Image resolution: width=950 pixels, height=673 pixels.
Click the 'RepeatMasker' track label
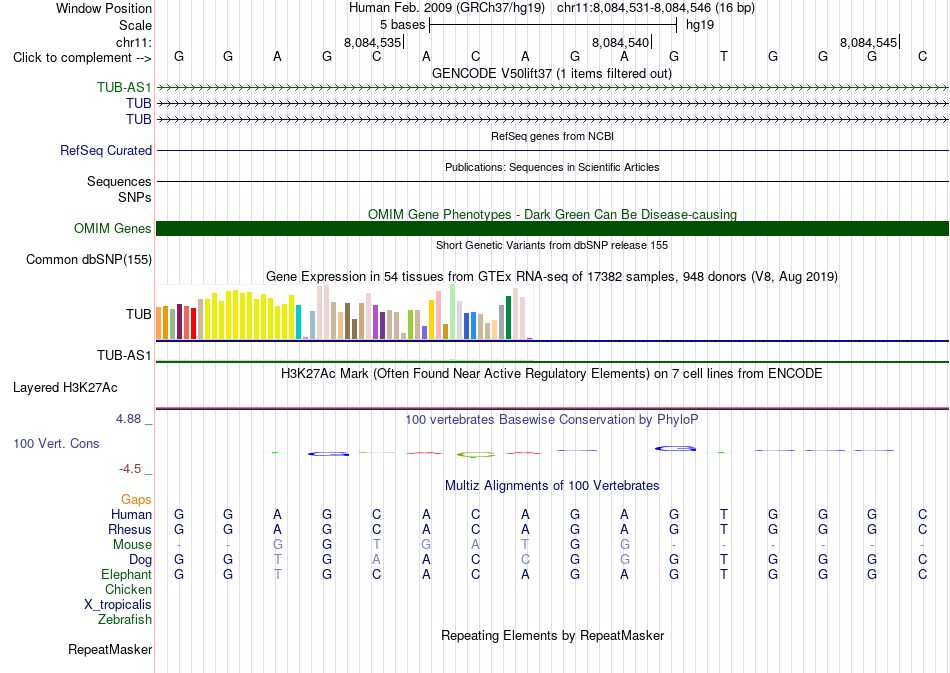point(110,649)
